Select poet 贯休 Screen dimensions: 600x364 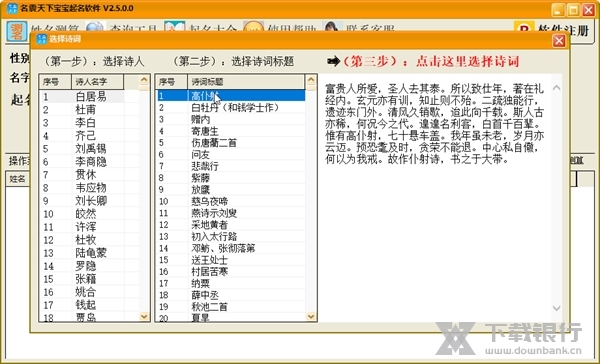tap(85, 175)
